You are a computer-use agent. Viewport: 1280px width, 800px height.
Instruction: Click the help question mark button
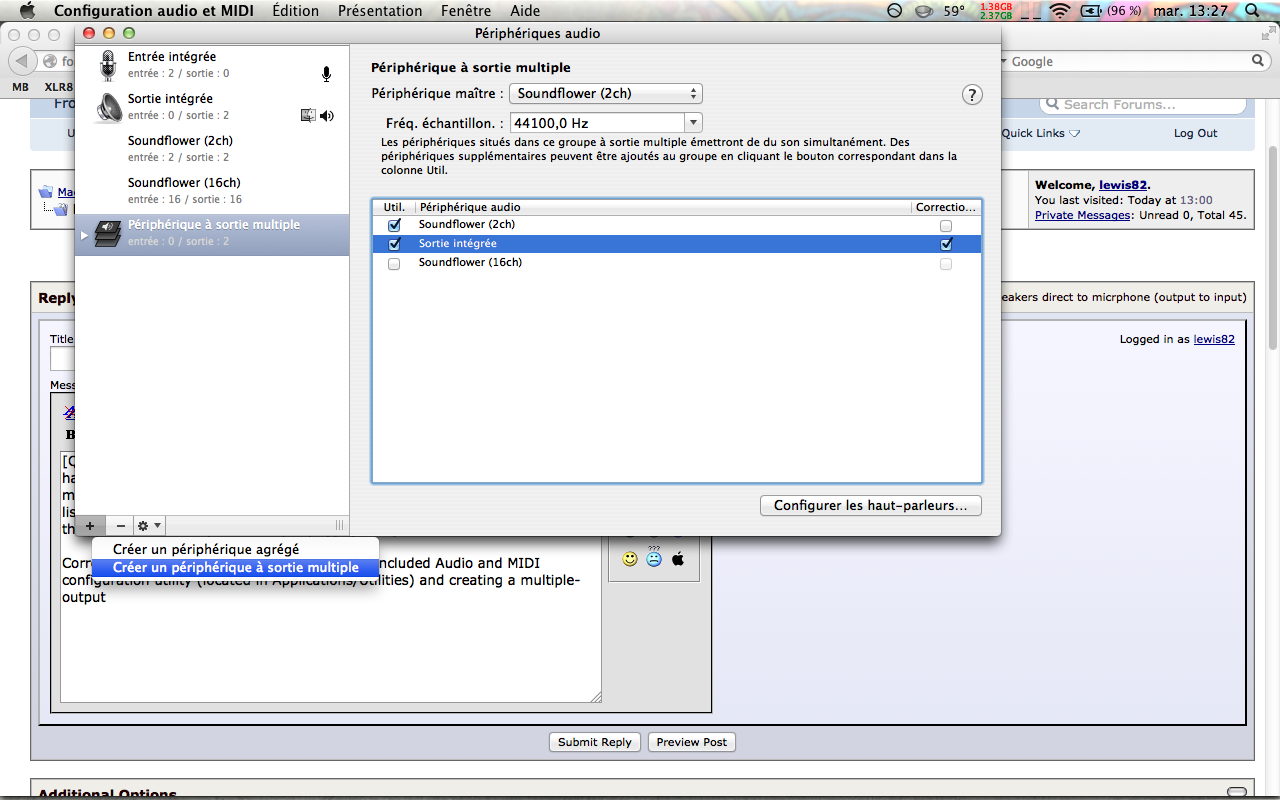pos(972,95)
